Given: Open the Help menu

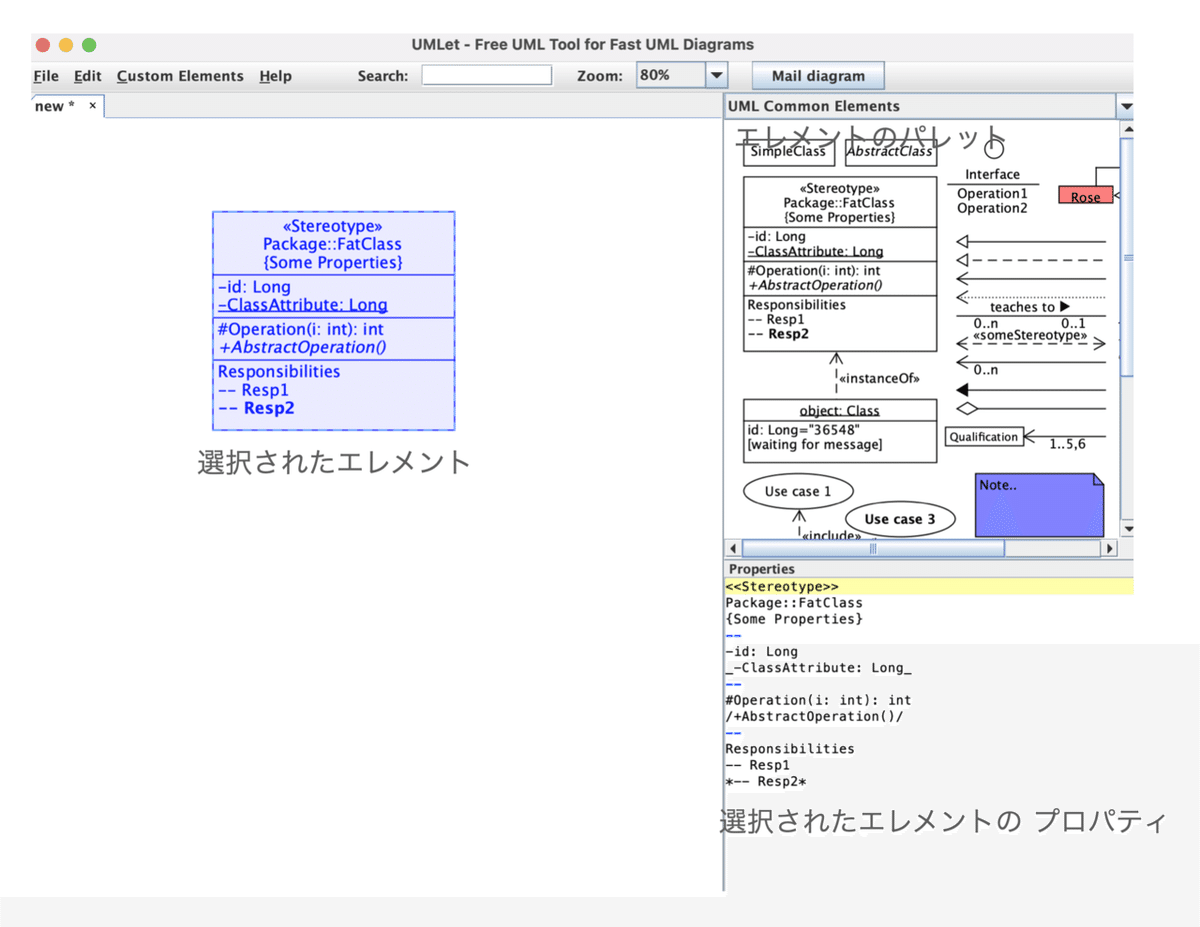Looking at the screenshot, I should (275, 76).
